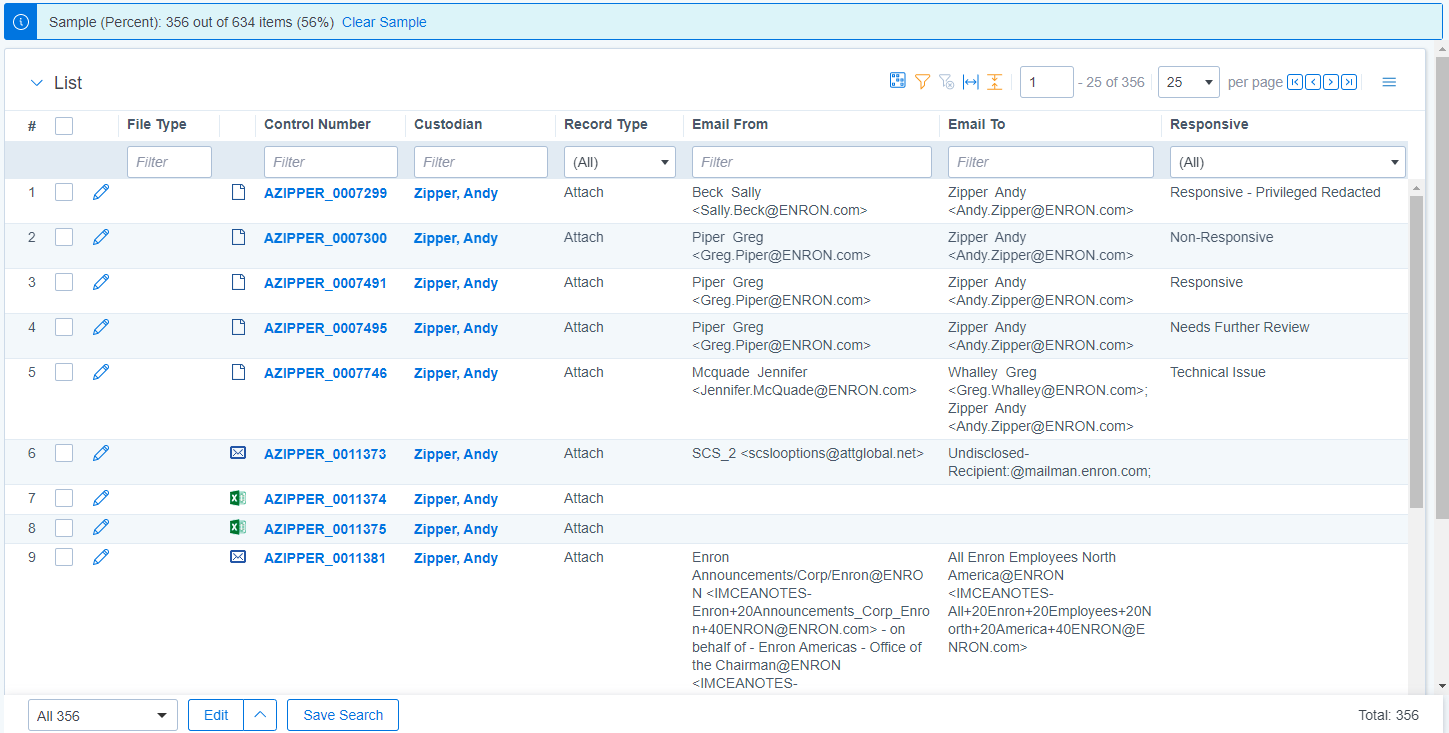Image resolution: width=1449 pixels, height=733 pixels.
Task: Click the email envelope icon for AZIPPER_0011381
Action: [x=238, y=557]
